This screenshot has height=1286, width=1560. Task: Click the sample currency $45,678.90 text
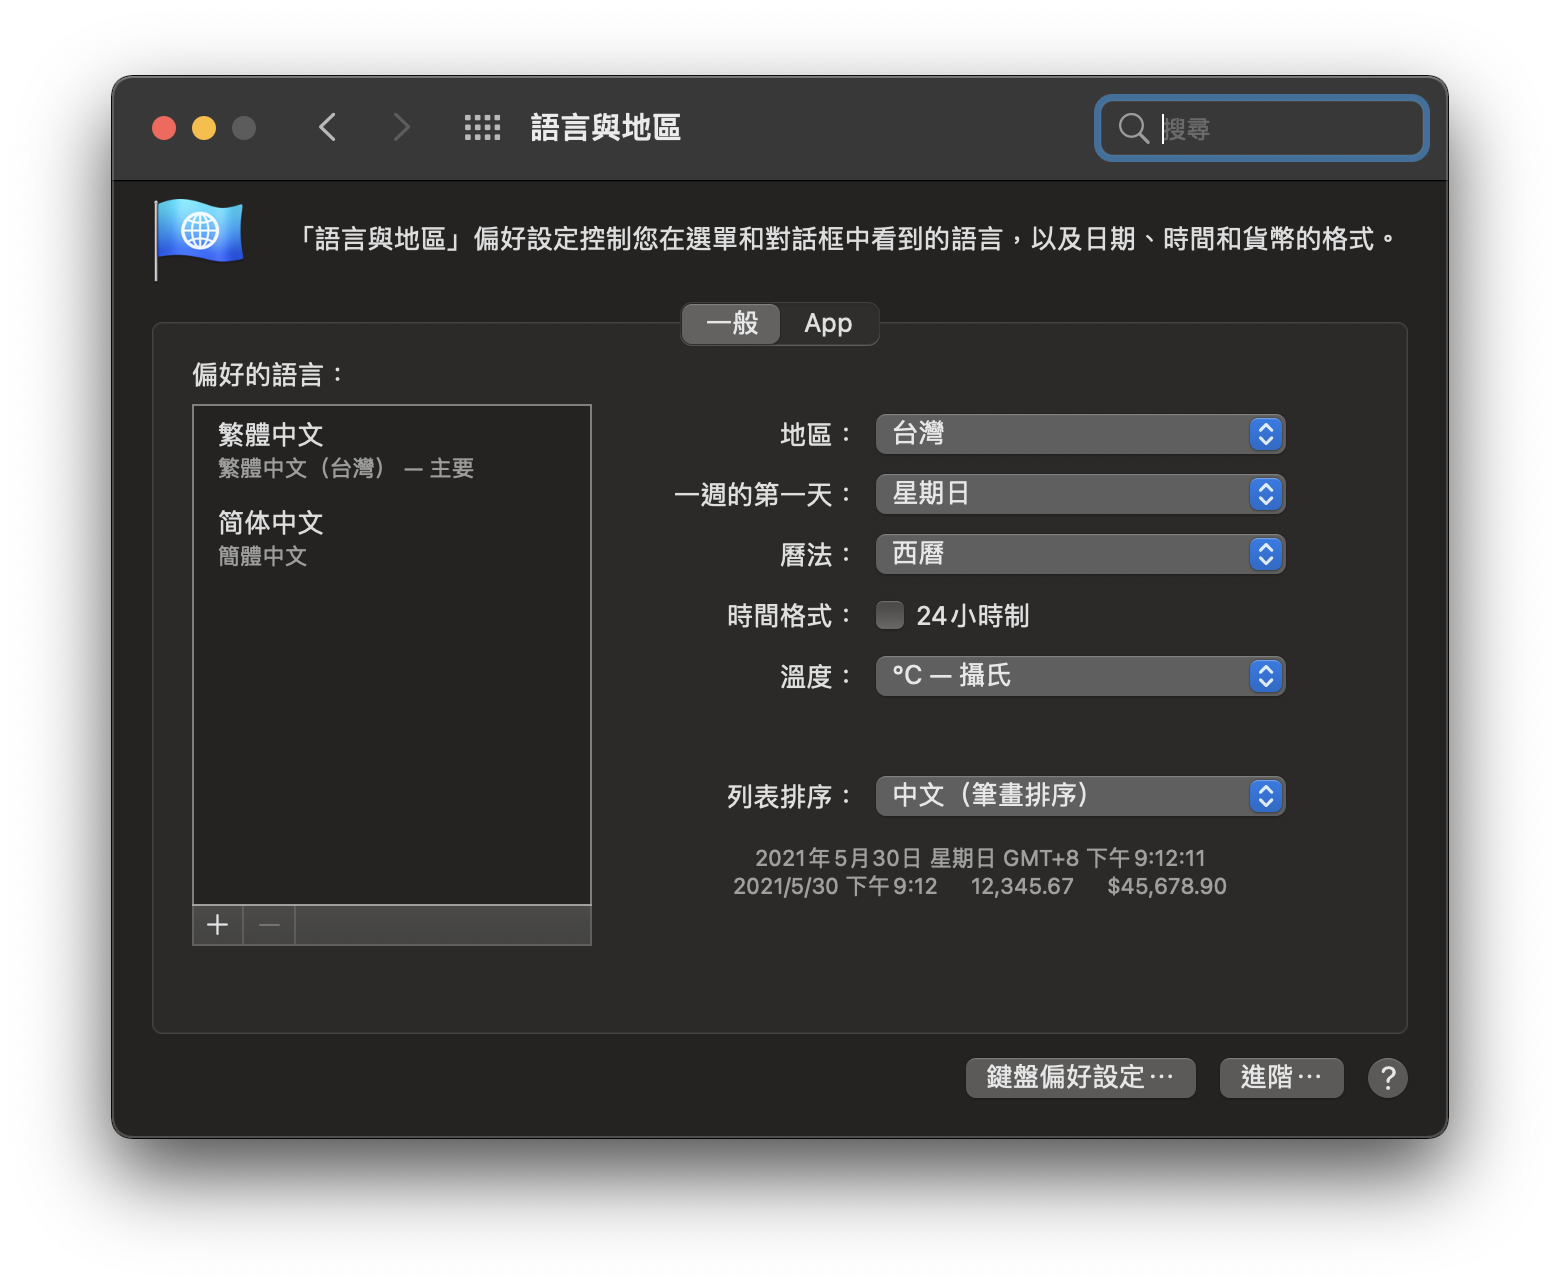click(x=1167, y=887)
